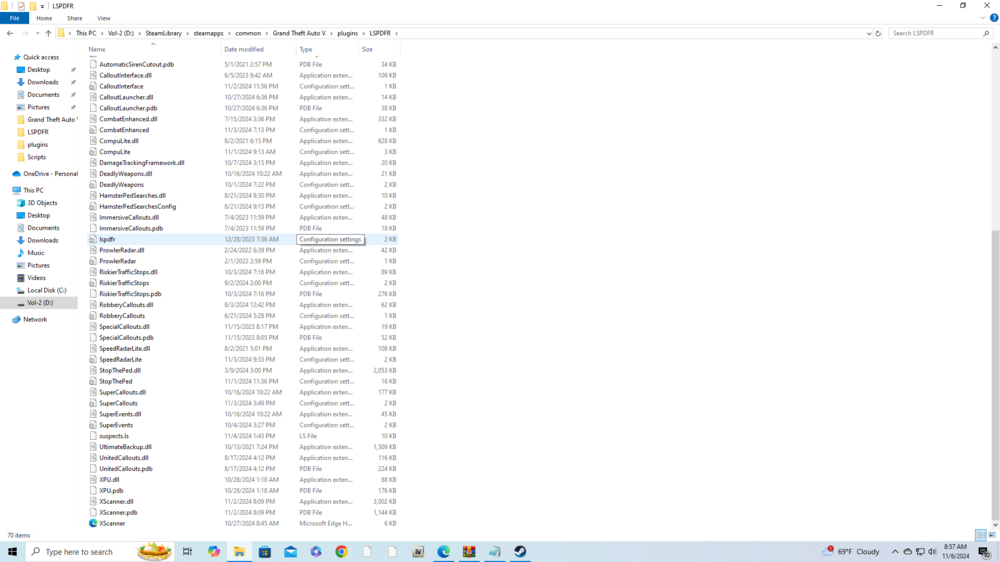Select 'ImmersiveCallouts.dll' file name
The height and width of the screenshot is (562, 1000).
129,218
